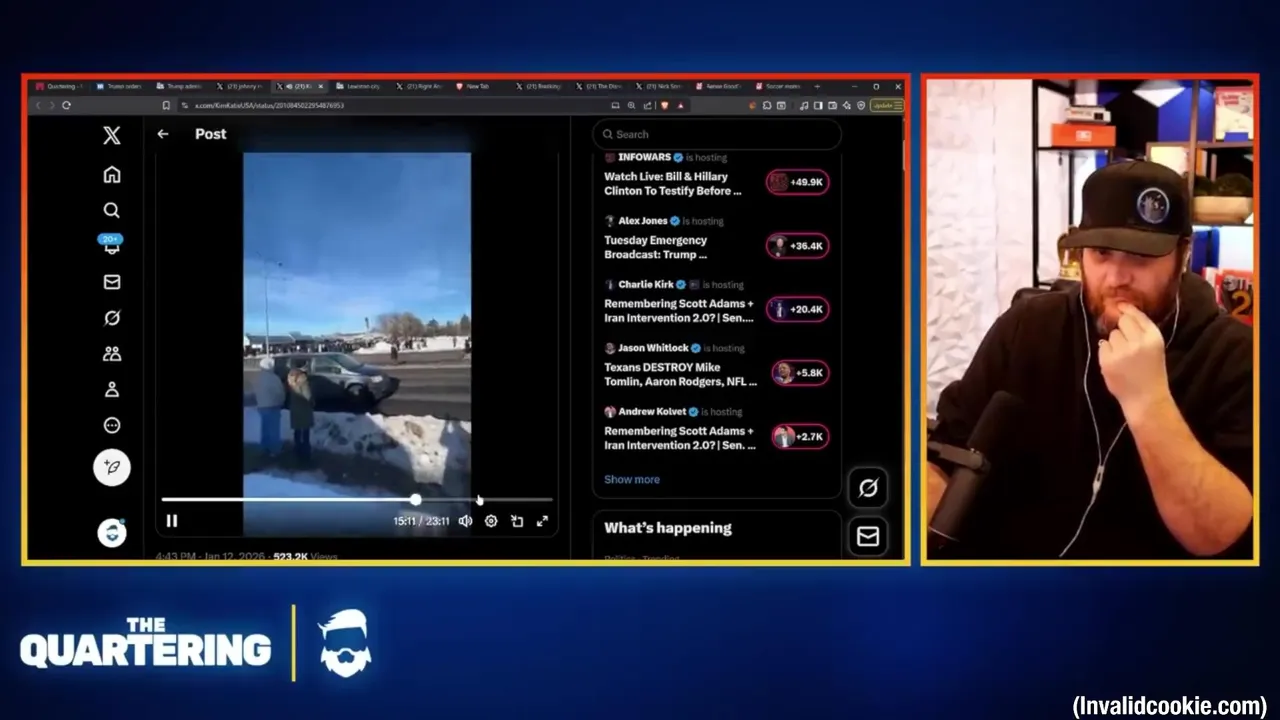Open the floating Messages envelope button
This screenshot has height=720, width=1280.
point(867,537)
